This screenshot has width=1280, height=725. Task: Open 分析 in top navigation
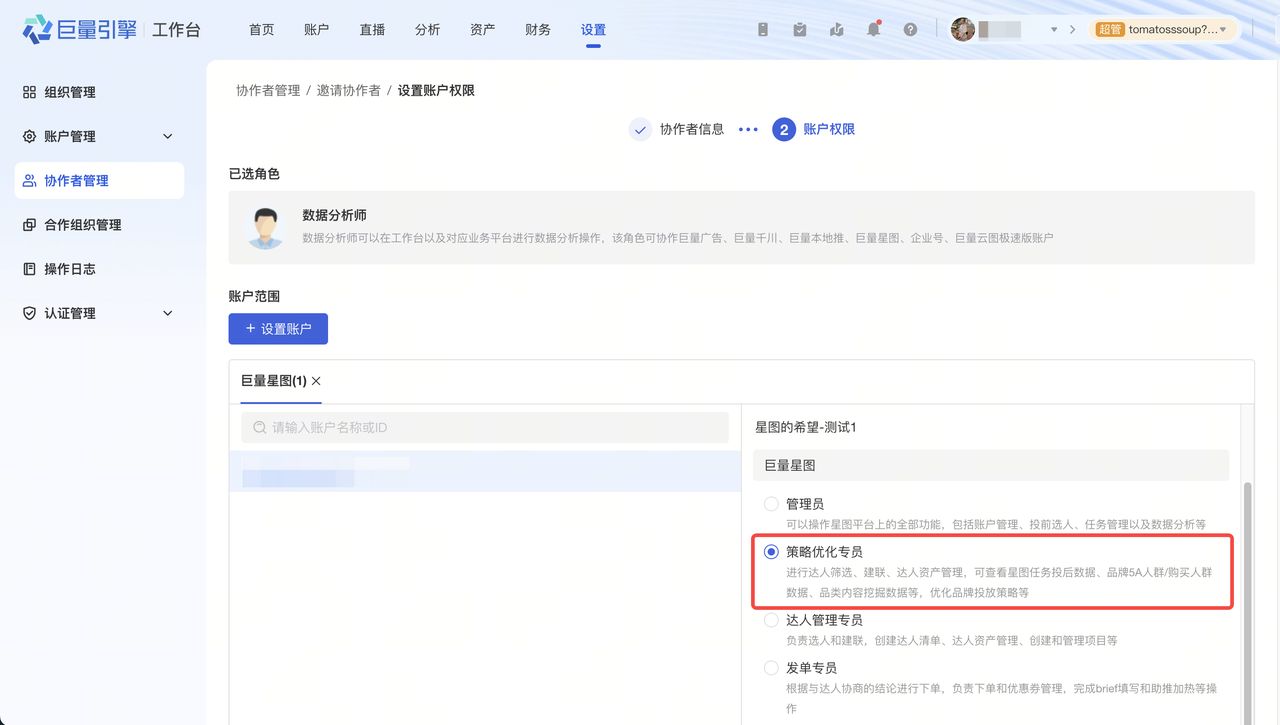[x=427, y=30]
